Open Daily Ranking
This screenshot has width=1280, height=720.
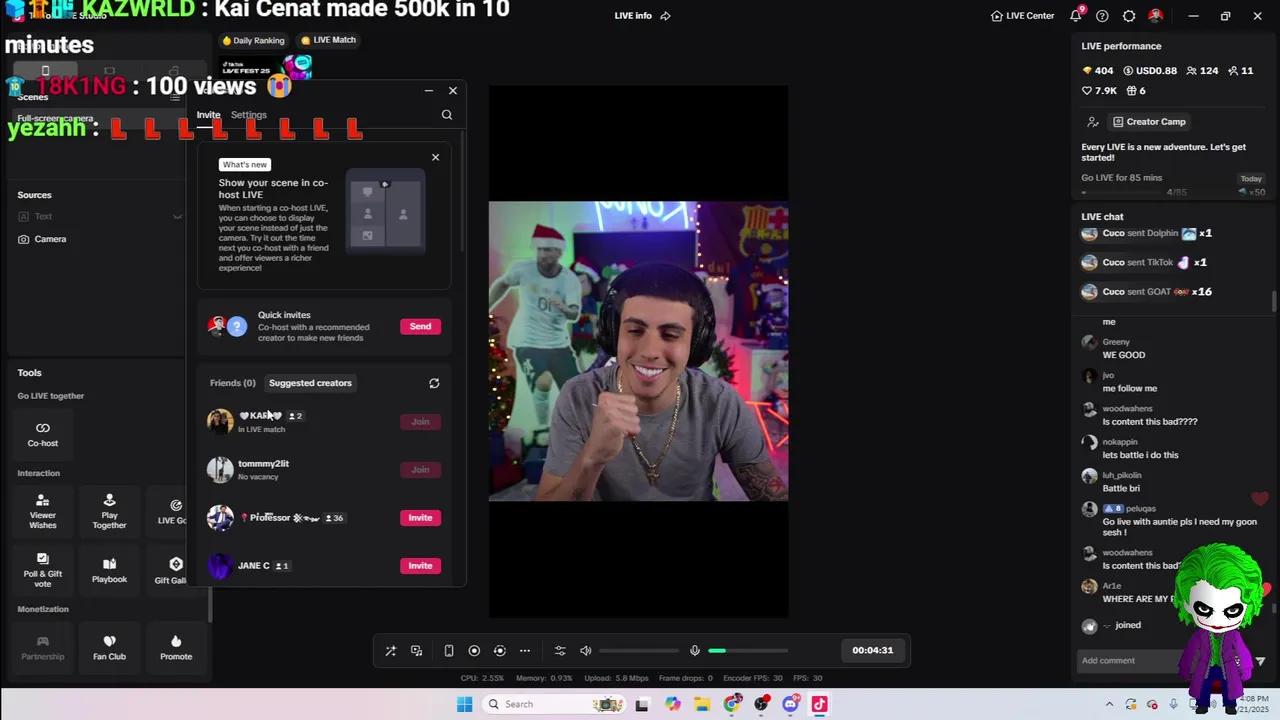tap(254, 40)
